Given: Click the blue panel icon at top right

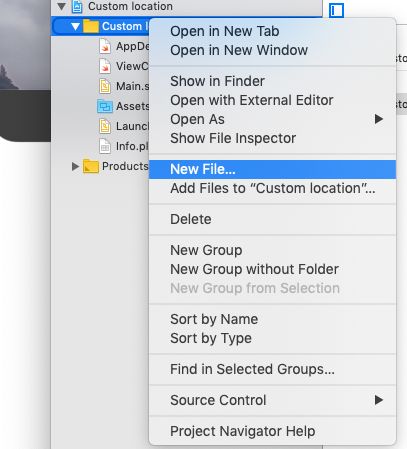Looking at the screenshot, I should pyautogui.click(x=336, y=11).
